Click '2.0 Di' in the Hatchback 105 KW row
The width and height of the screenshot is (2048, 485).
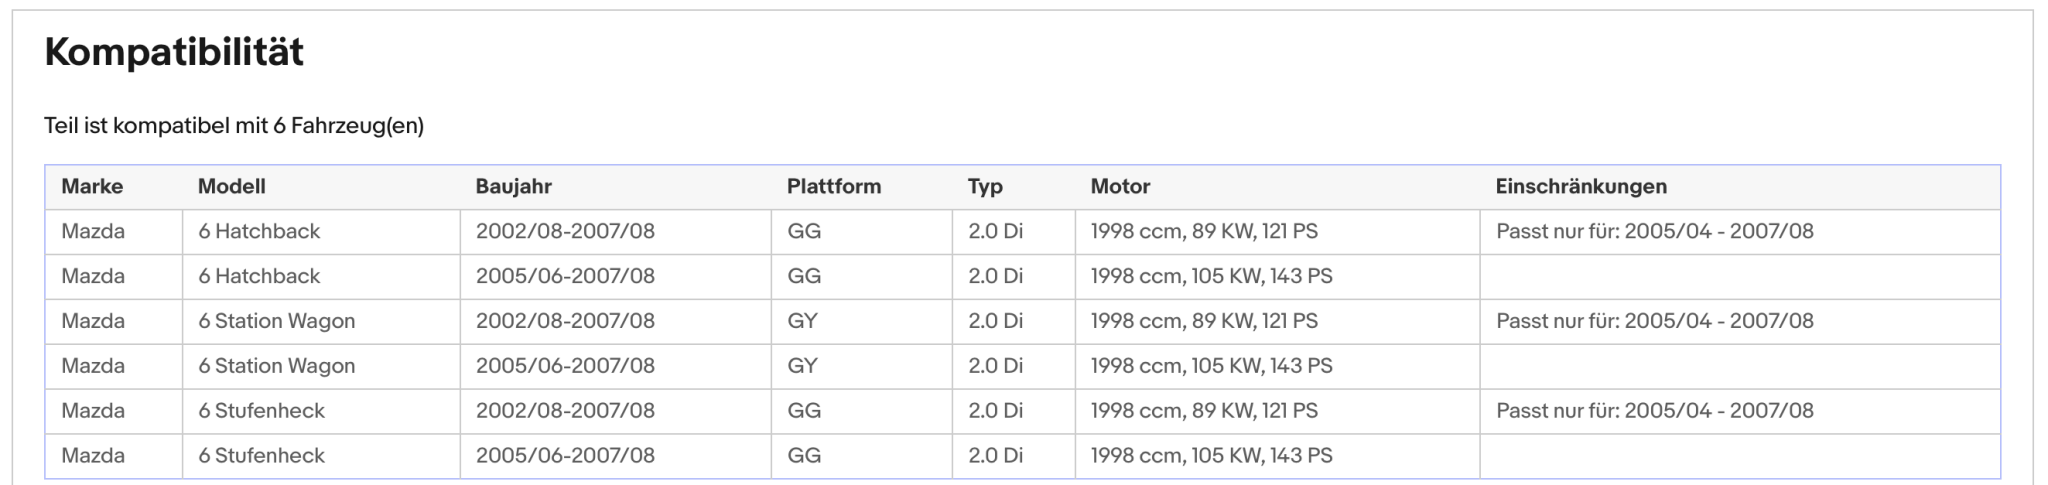point(995,276)
